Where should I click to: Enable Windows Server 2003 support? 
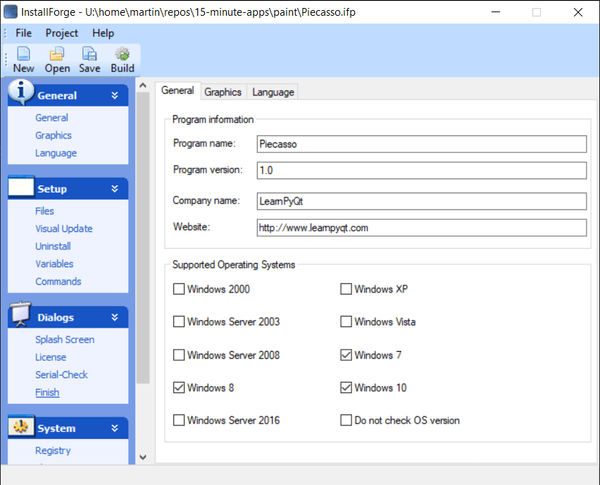179,322
